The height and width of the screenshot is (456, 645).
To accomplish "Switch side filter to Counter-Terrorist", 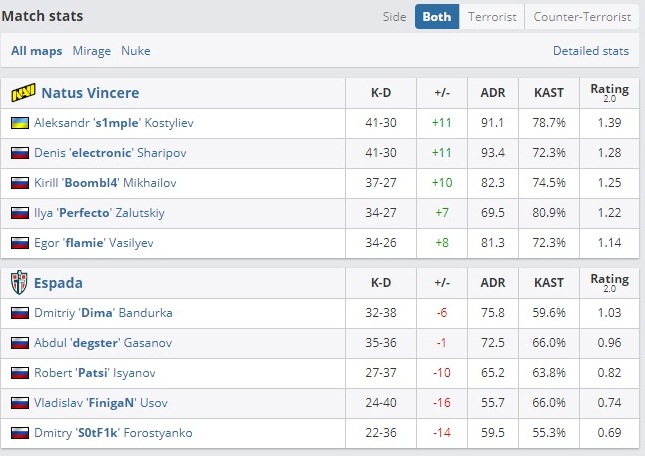I will [582, 17].
